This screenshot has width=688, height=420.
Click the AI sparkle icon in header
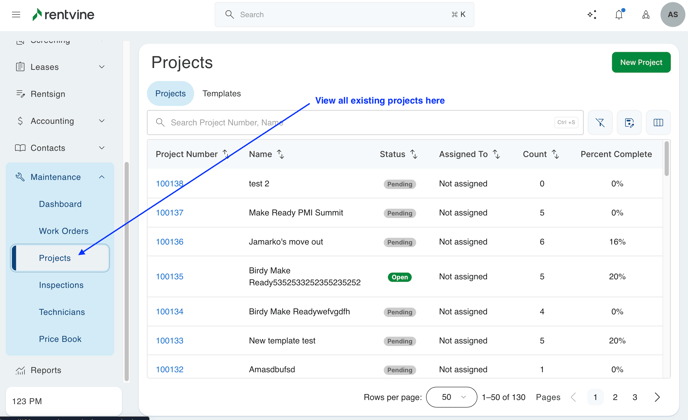592,15
